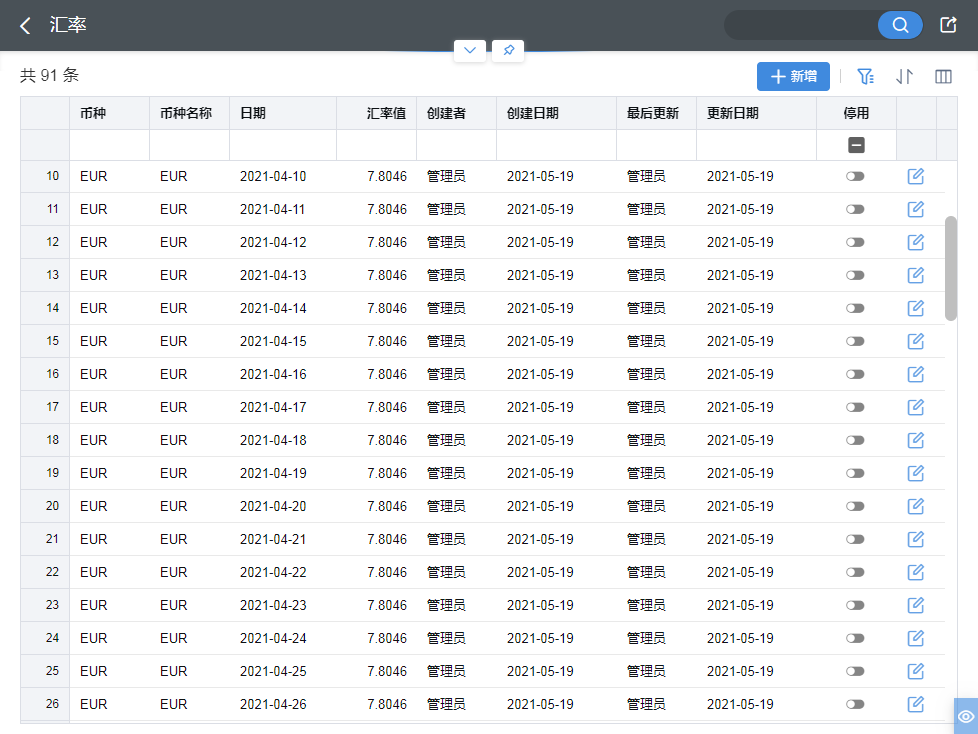The image size is (978, 734).
Task: Toggle 停用 switch for row 16
Action: pos(855,374)
